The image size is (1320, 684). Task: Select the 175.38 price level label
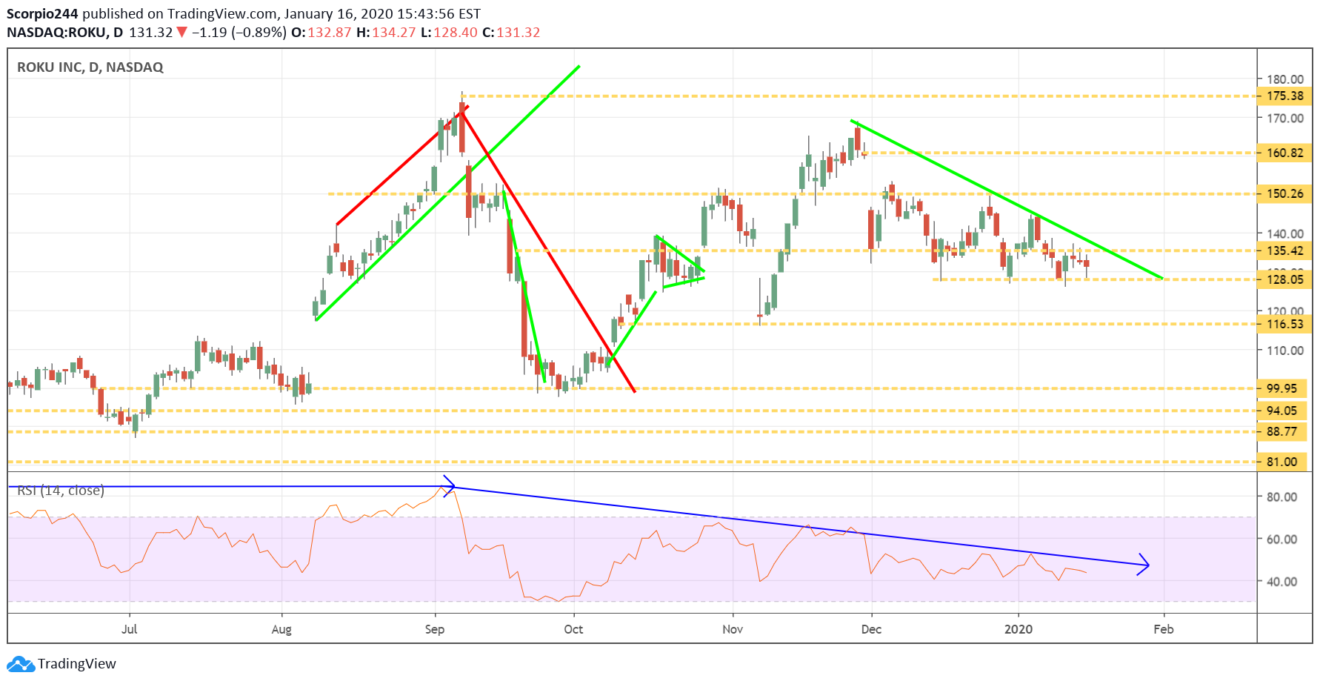coord(1283,97)
